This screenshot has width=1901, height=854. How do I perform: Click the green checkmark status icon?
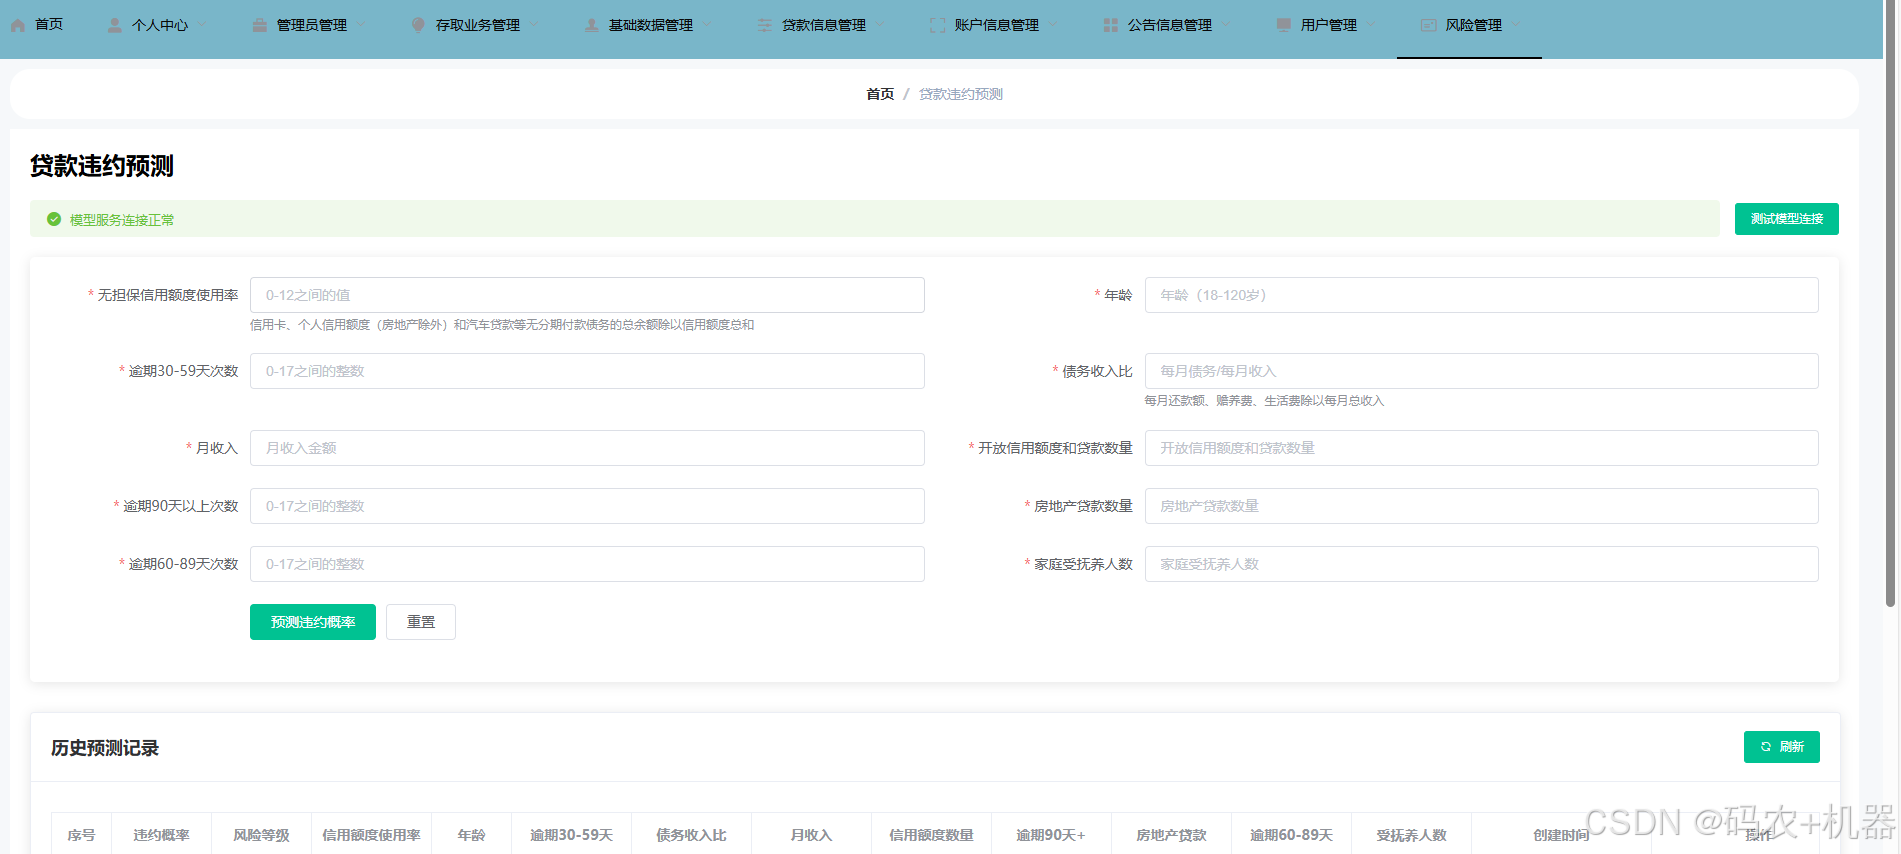(54, 219)
